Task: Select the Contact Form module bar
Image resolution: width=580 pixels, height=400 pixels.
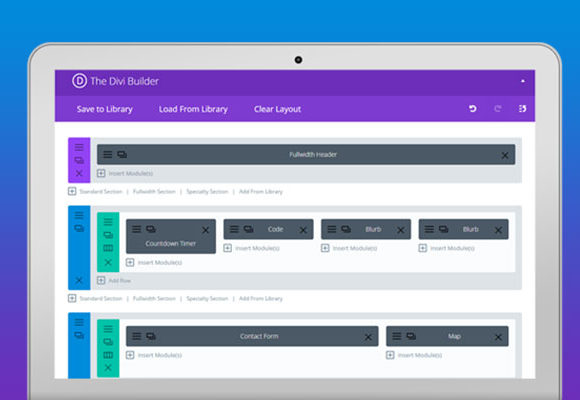Action: click(252, 336)
